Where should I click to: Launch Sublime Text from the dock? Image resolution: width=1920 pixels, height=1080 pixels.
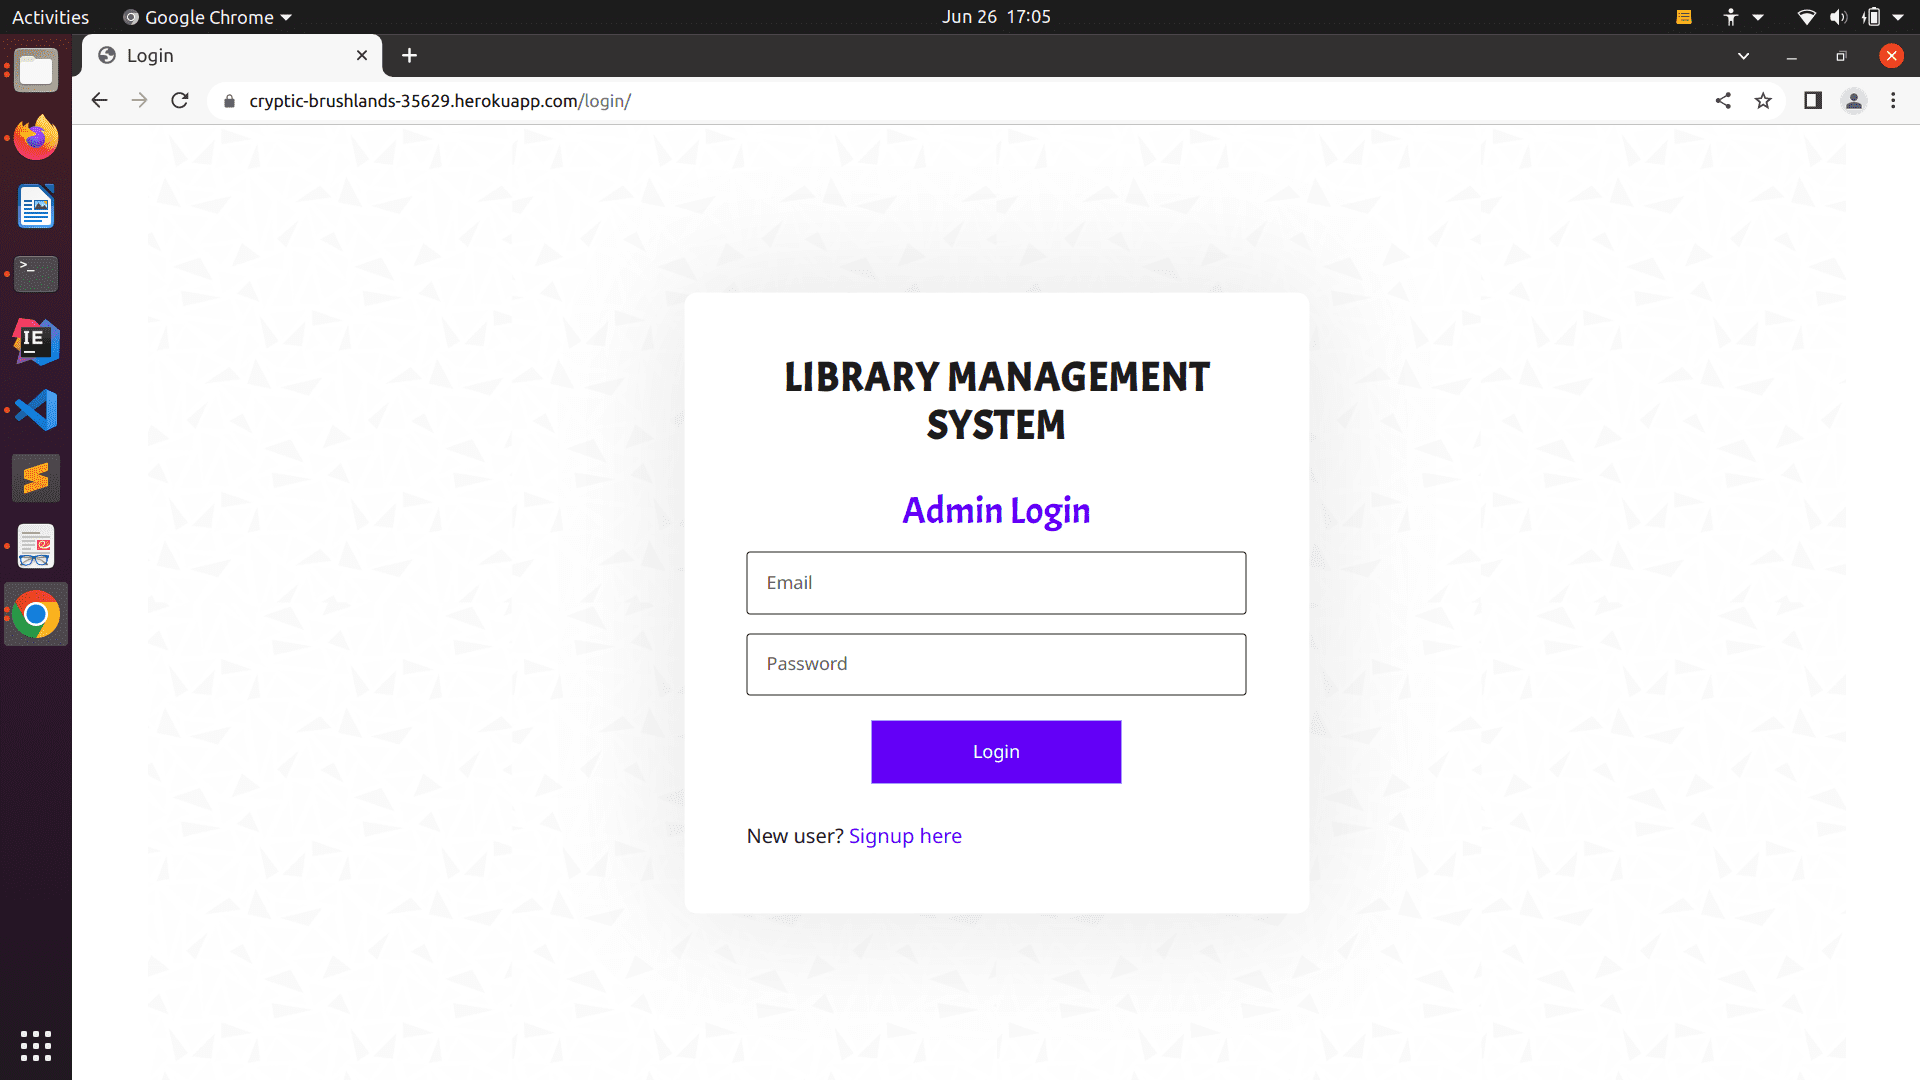coord(36,478)
